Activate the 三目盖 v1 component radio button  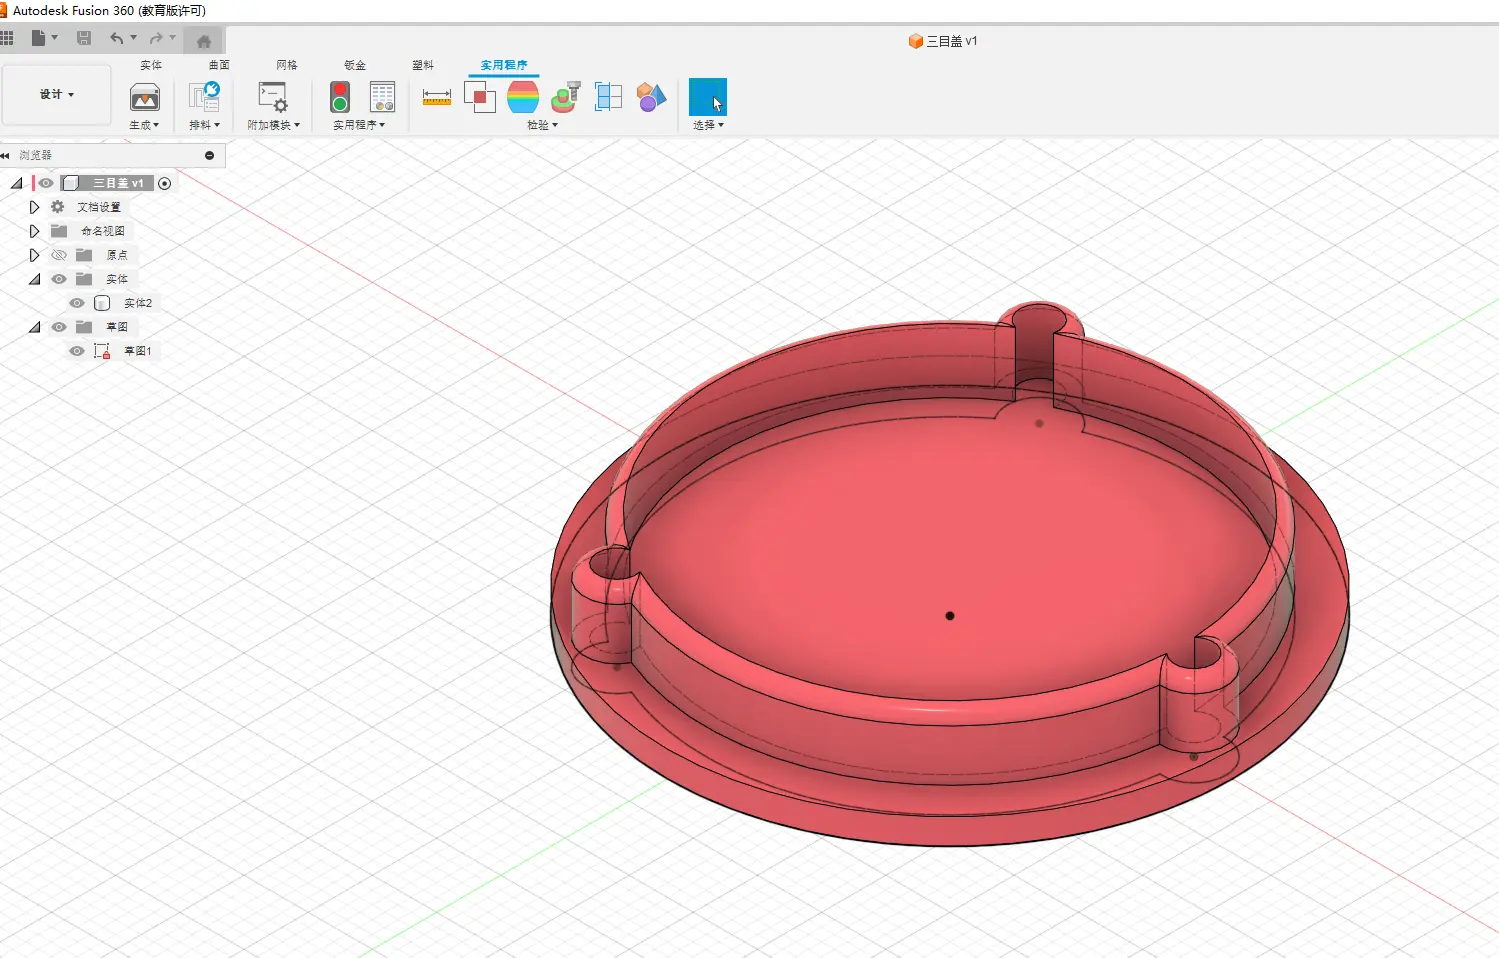[x=165, y=183]
